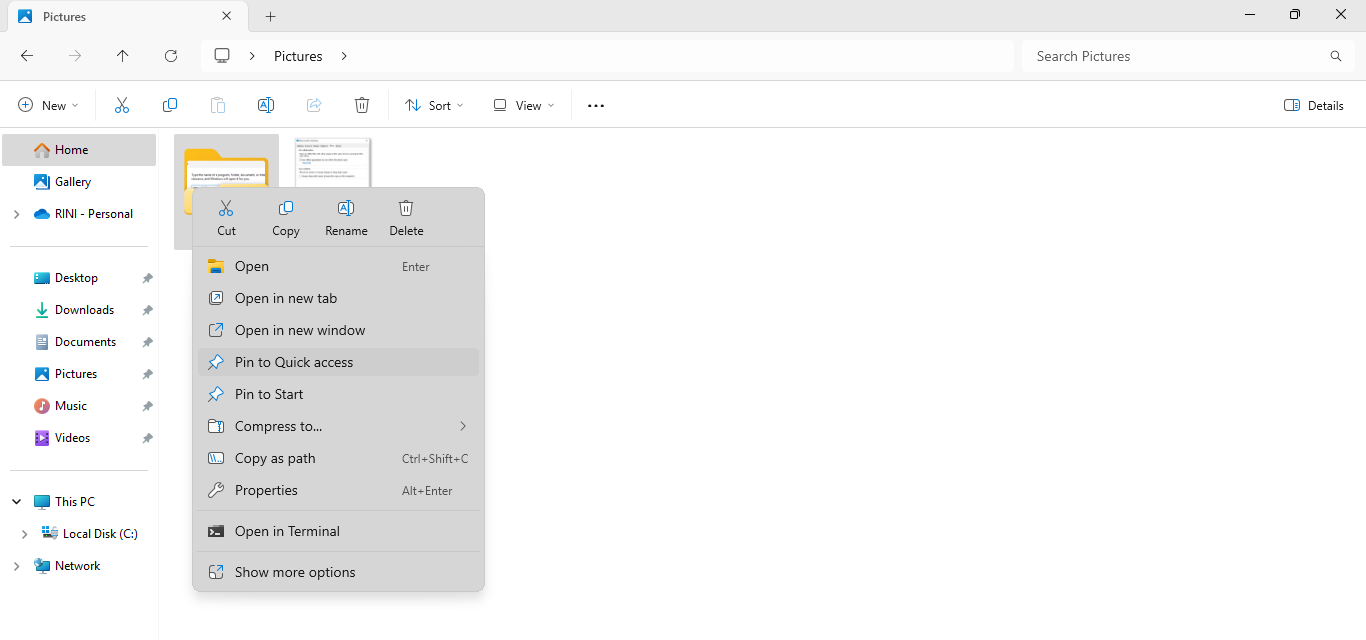Click the Cut icon in context menu
Screen dimensions: 1366x640
click(226, 217)
